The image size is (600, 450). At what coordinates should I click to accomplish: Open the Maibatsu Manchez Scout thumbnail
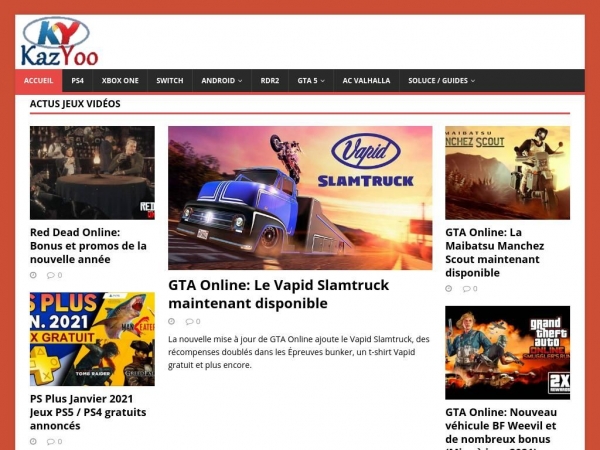tap(507, 173)
